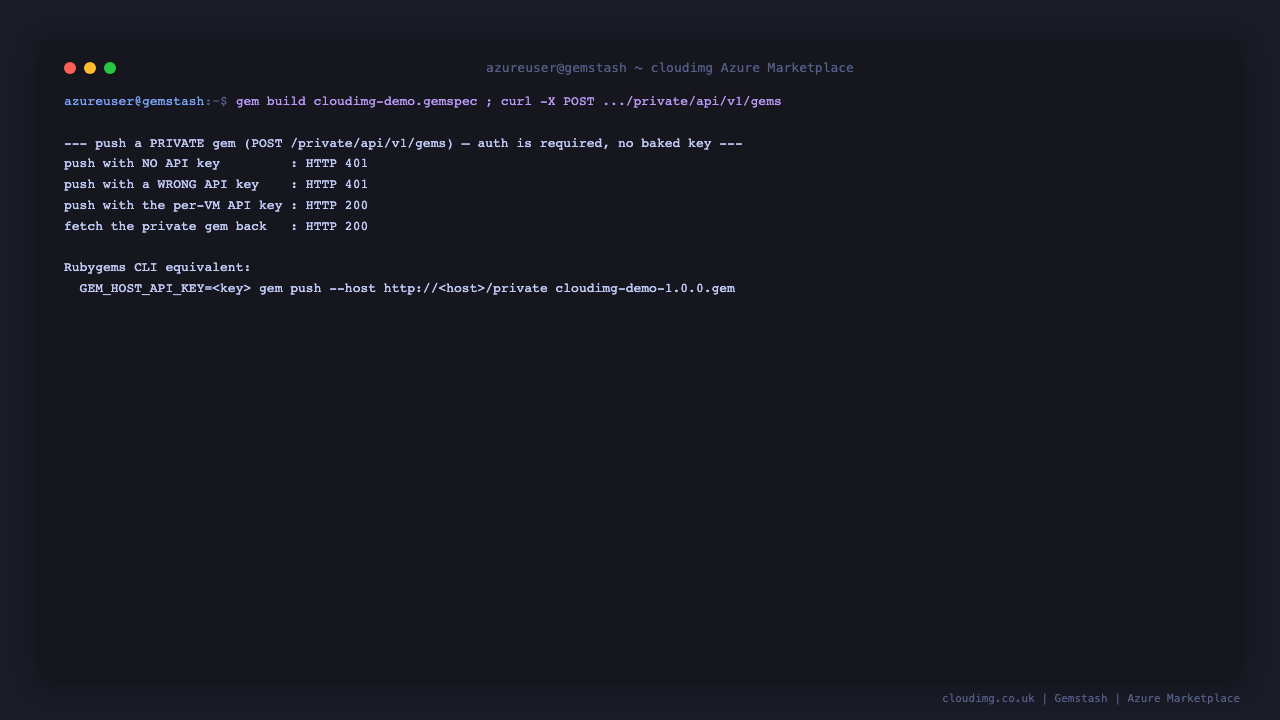Click the 'gem build cloudimg-demo.gemspec' command text
This screenshot has width=1280, height=720.
(x=357, y=102)
